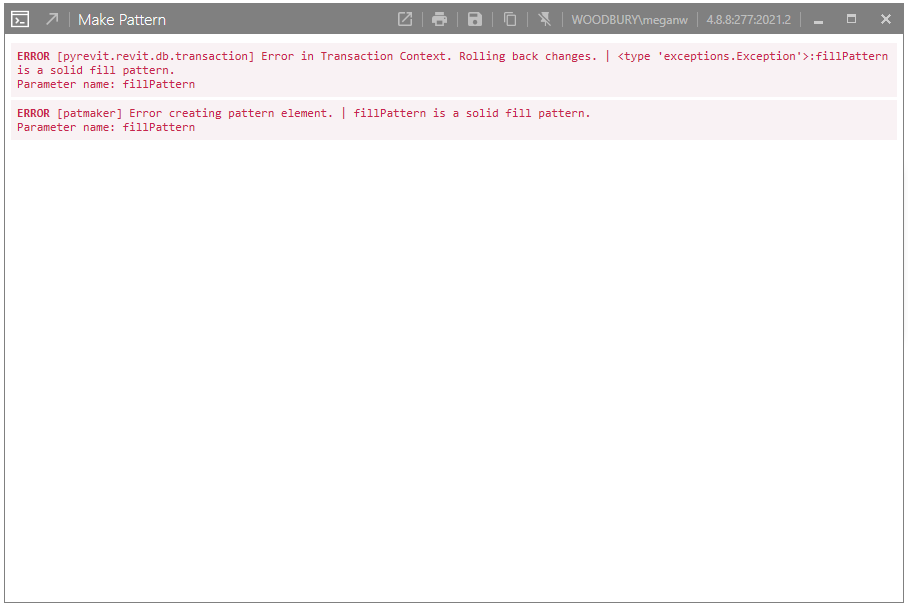Image resolution: width=908 pixels, height=607 pixels.
Task: Copy the report contents to clipboard
Action: [509, 18]
